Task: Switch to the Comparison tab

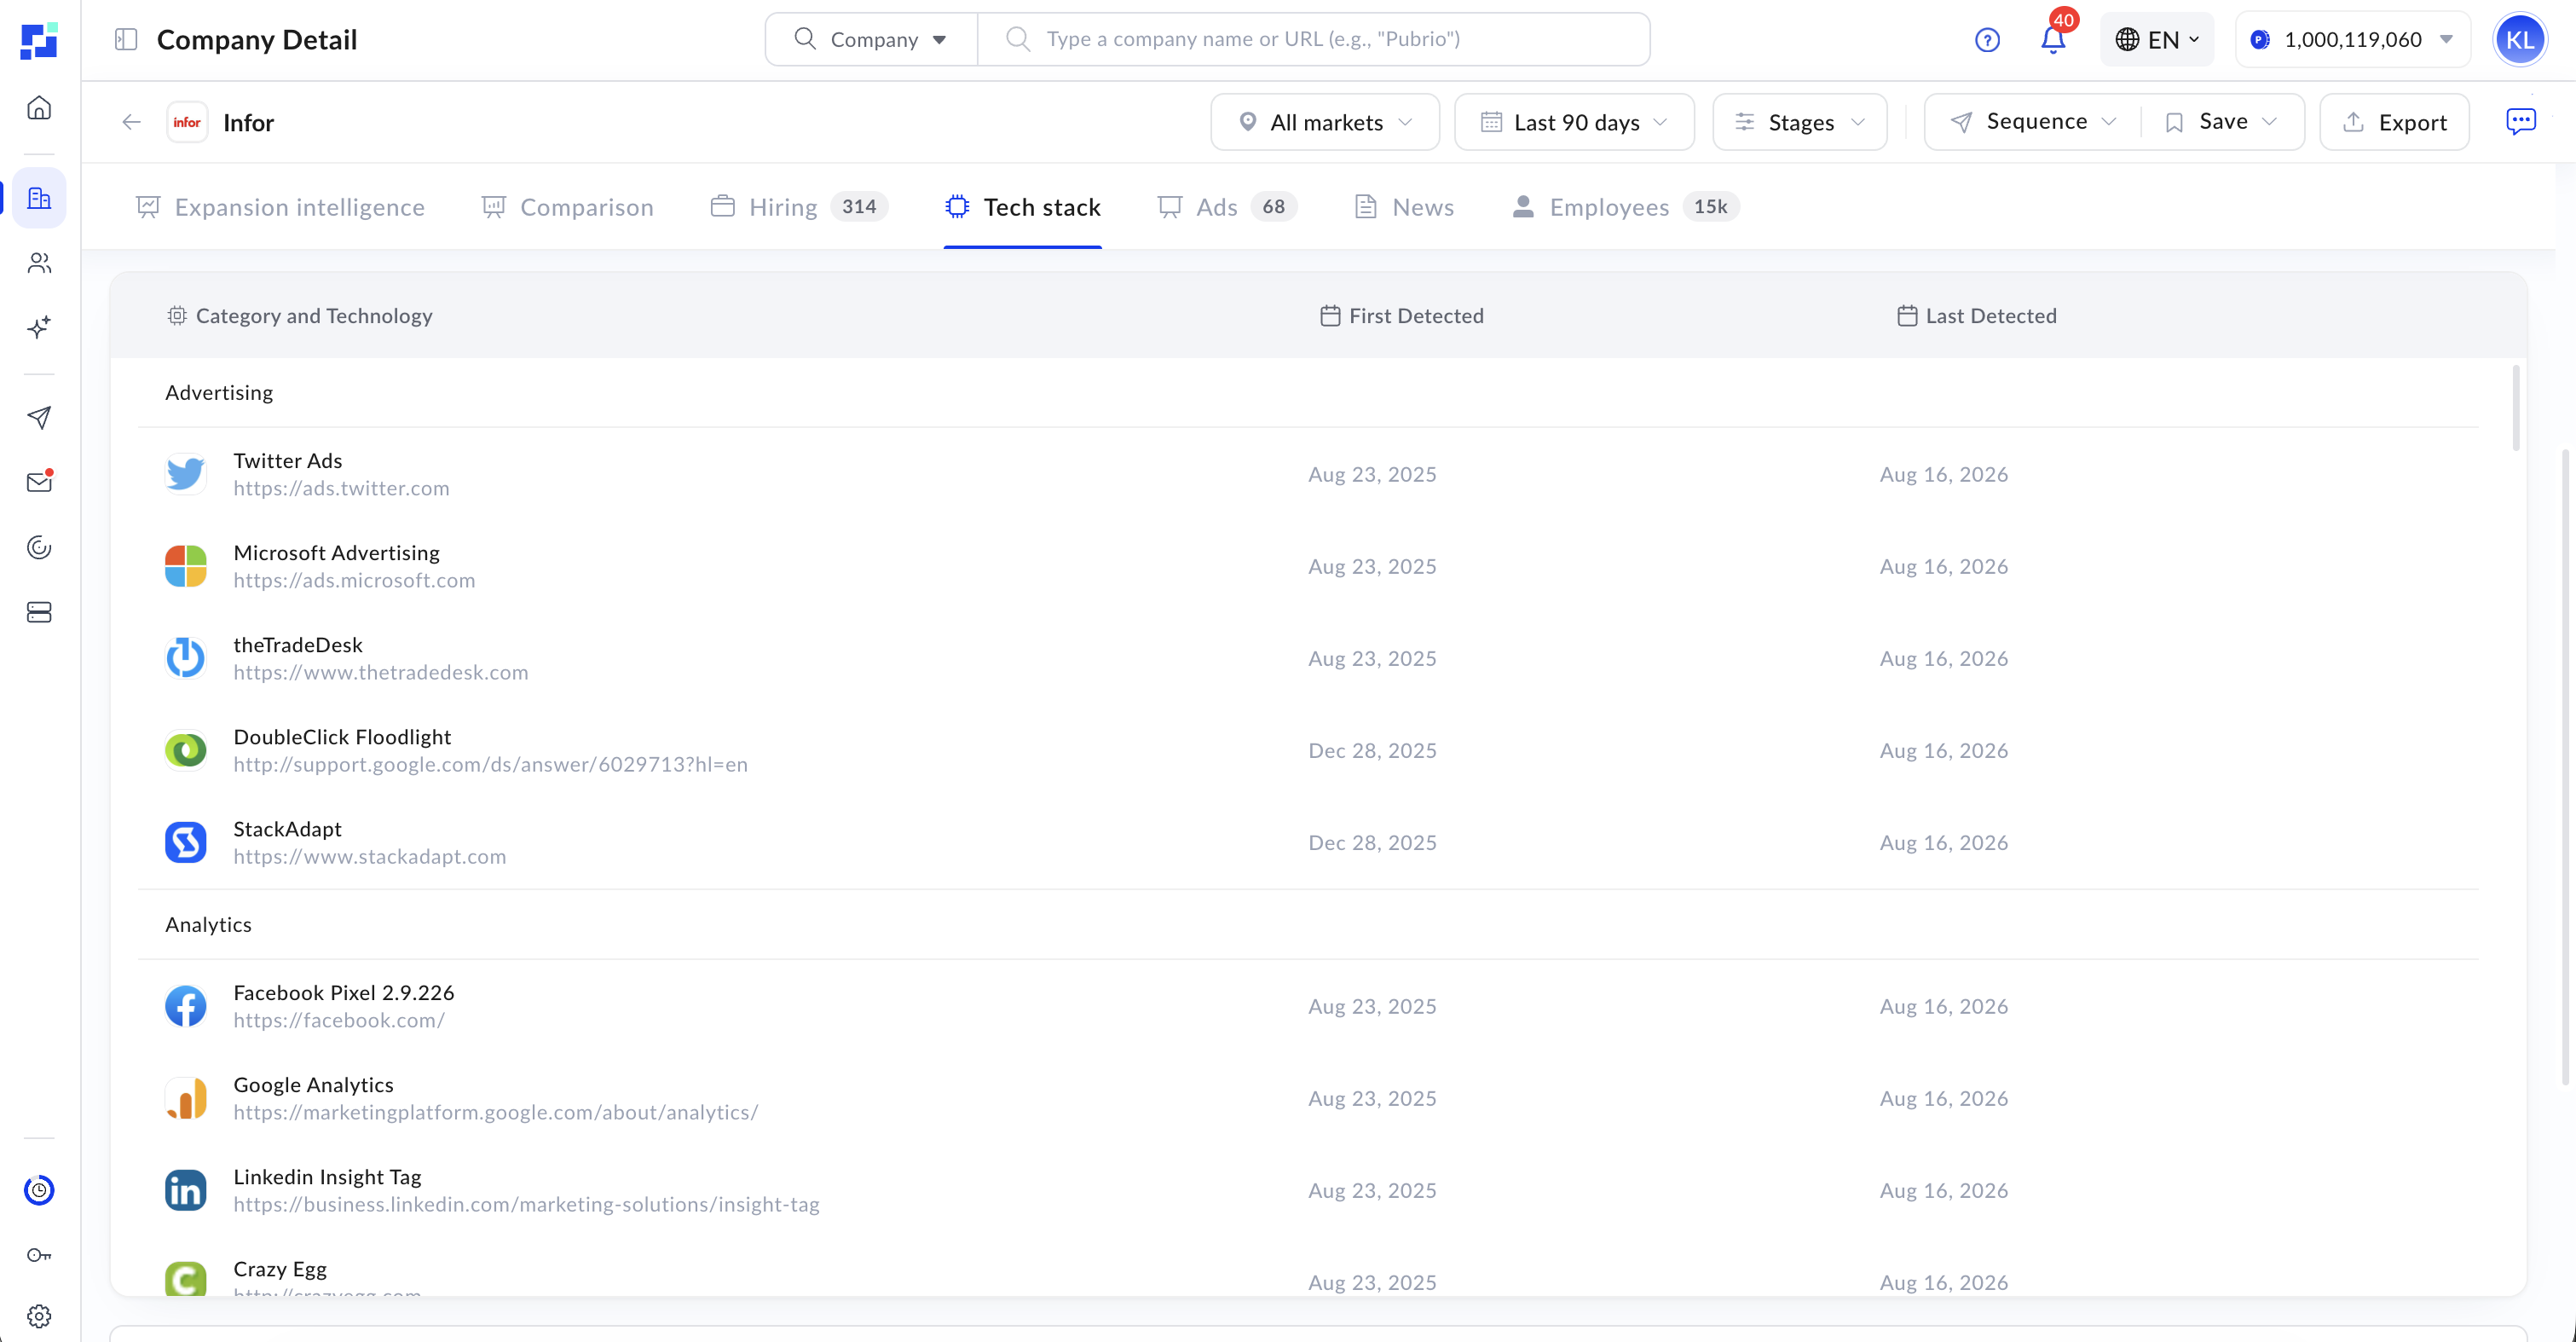Action: pyautogui.click(x=567, y=207)
